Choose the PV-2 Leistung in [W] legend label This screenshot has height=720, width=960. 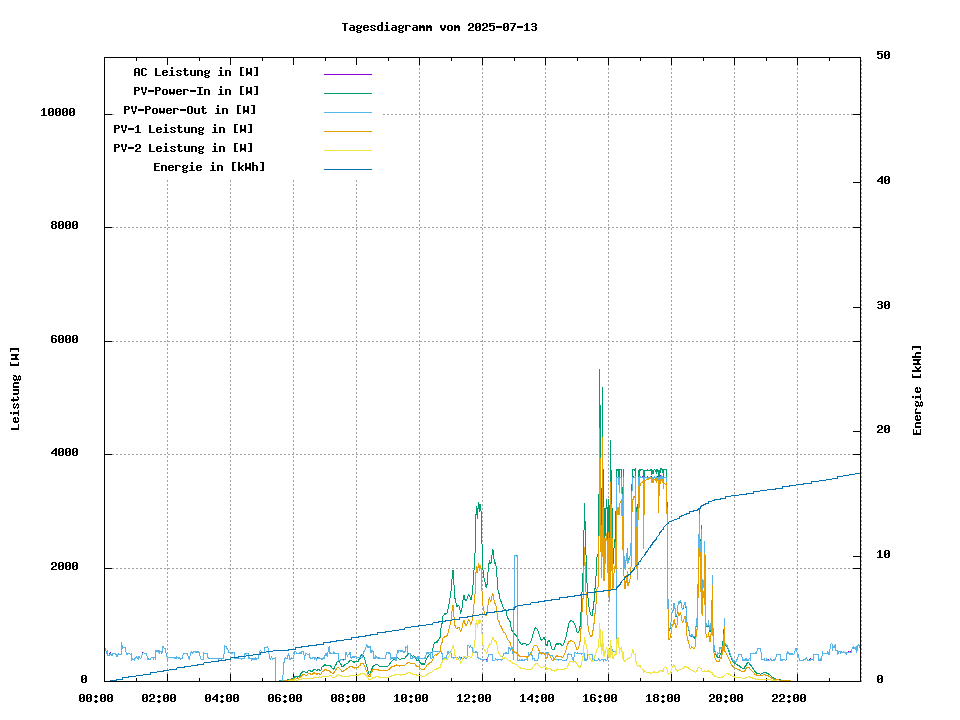tap(183, 148)
